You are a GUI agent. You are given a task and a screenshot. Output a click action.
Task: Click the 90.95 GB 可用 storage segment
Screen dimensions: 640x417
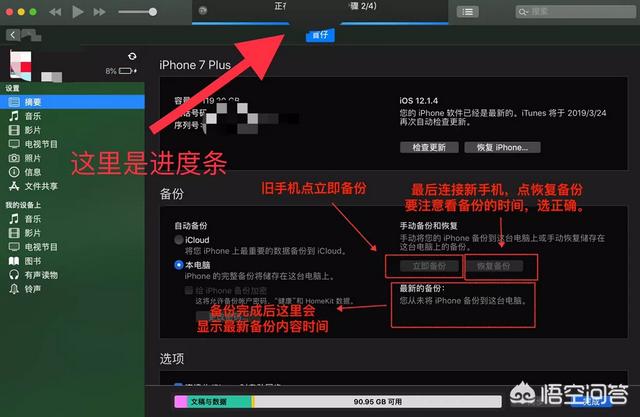coord(378,402)
